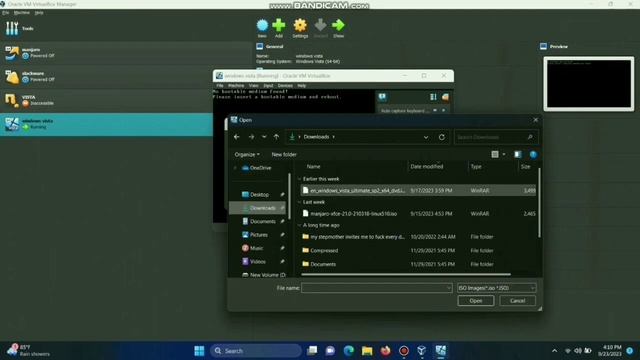Open Pictures in navigation pane
This screenshot has height=360, width=640.
[259, 235]
